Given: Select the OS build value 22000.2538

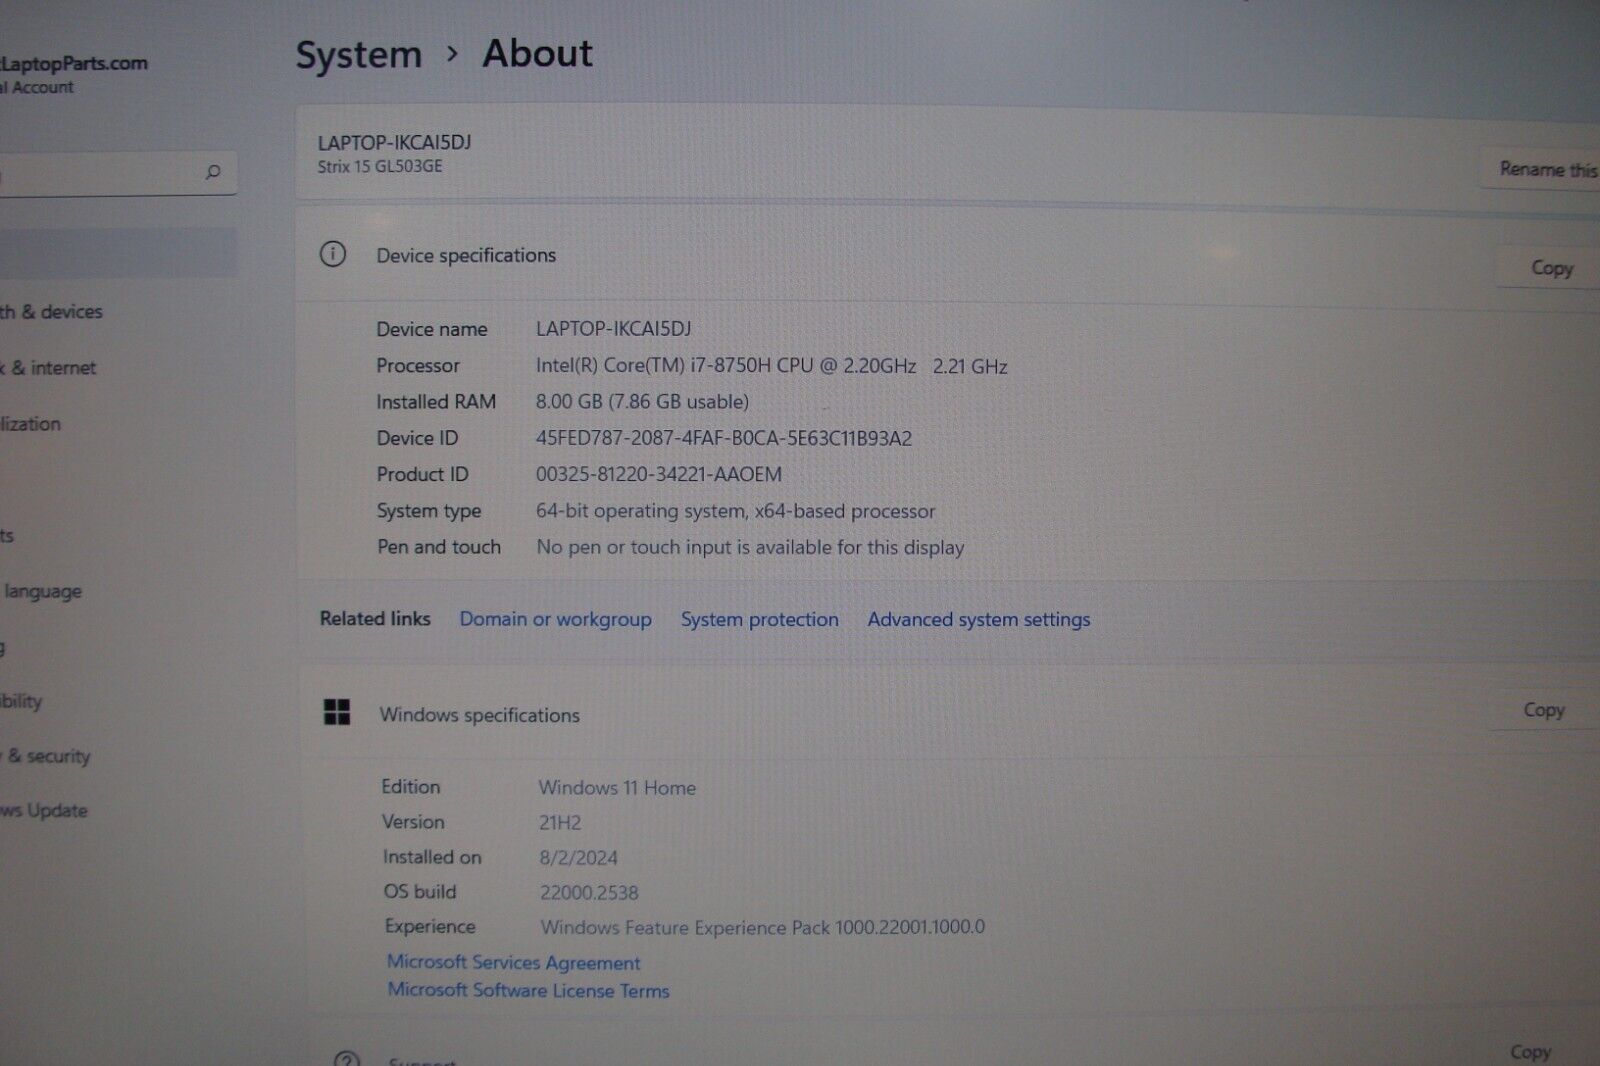Looking at the screenshot, I should pyautogui.click(x=589, y=892).
